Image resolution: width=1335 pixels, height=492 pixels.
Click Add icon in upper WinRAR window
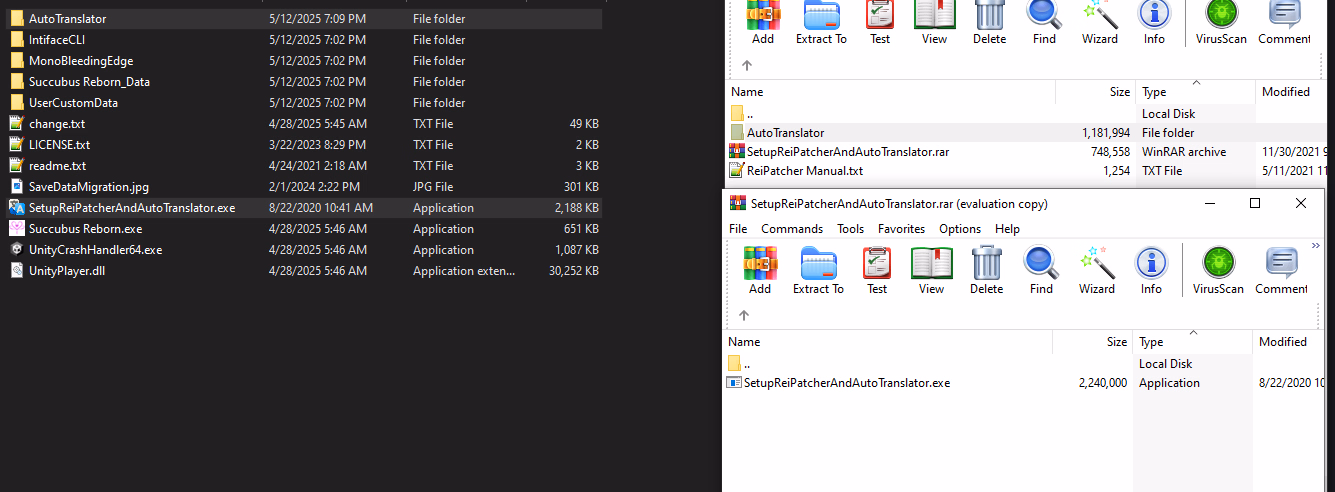(x=763, y=22)
